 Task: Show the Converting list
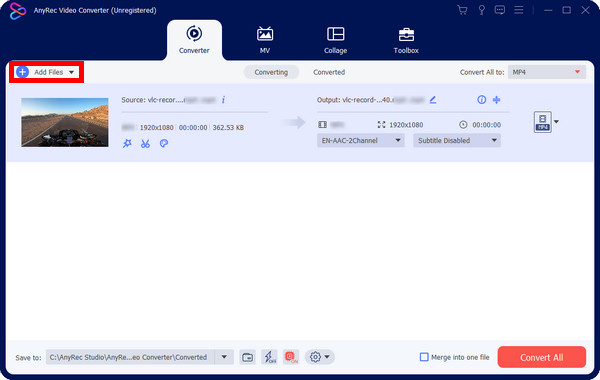coord(271,72)
